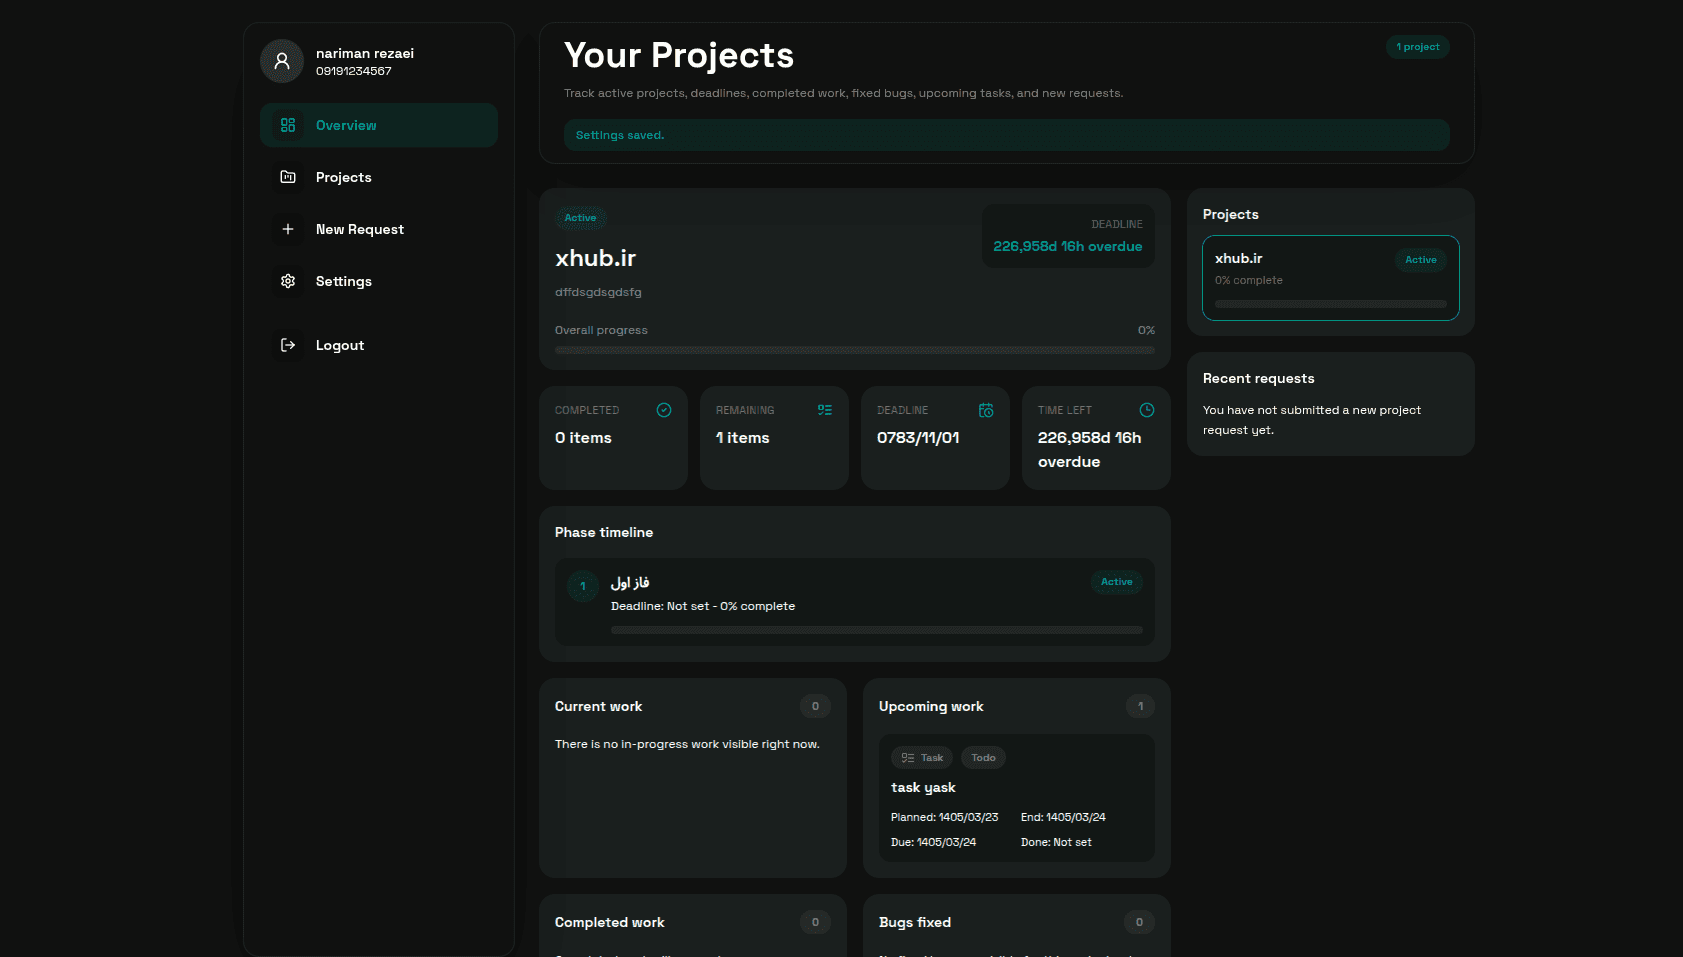Click the Time Left clock icon

pos(1147,410)
